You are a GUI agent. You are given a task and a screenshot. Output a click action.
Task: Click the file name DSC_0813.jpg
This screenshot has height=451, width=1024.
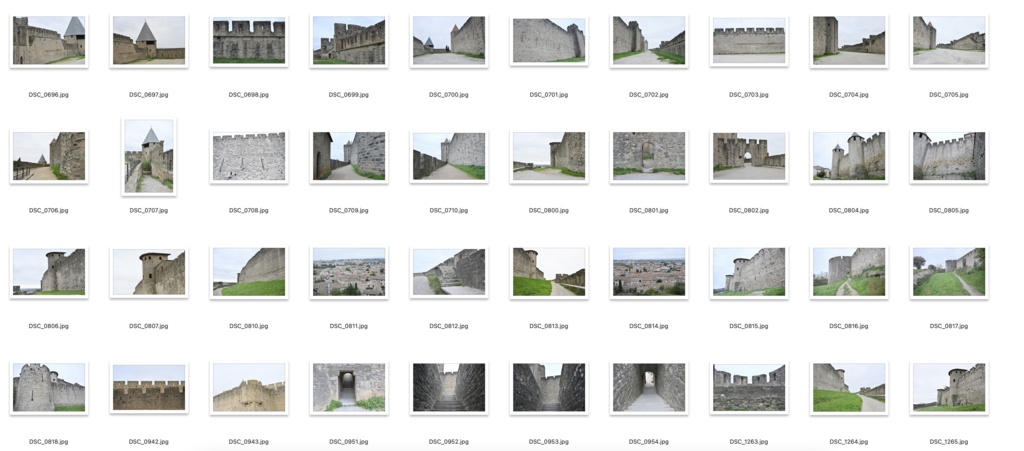[549, 326]
